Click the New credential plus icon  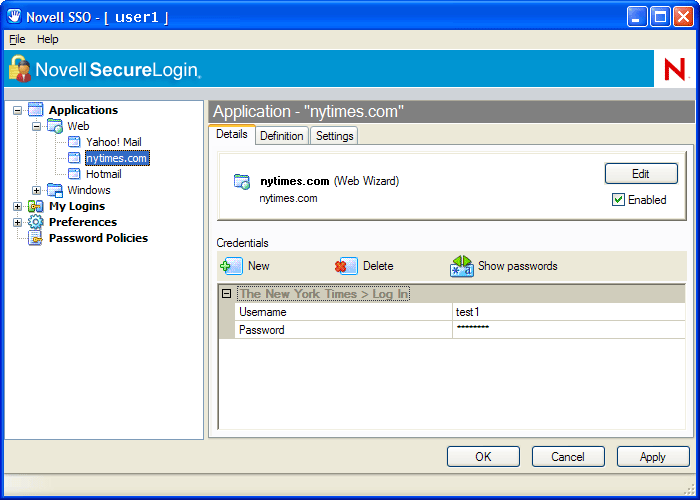click(232, 266)
